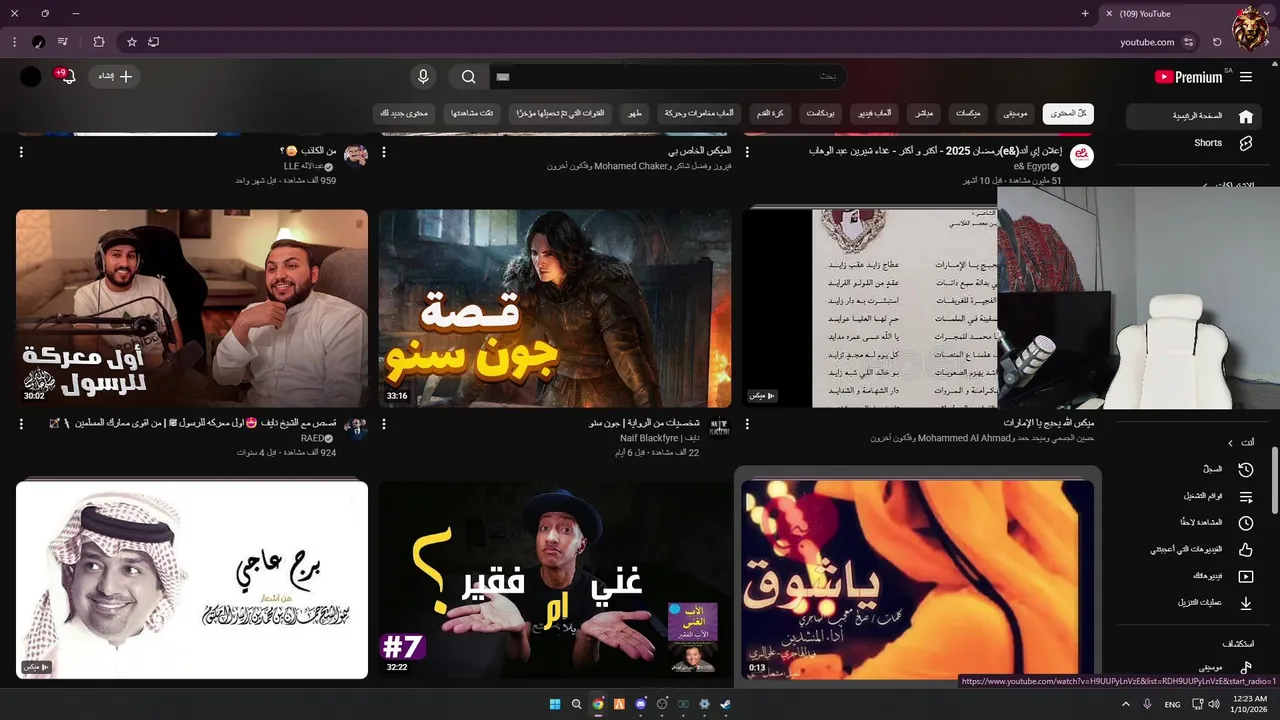Select the recently uploaded channels chip

pos(560,113)
